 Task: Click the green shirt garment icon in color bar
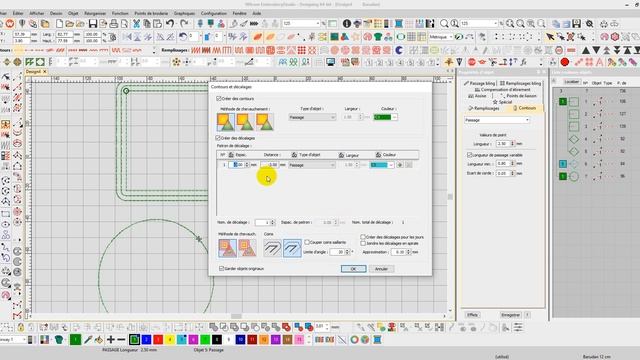click(x=59, y=340)
